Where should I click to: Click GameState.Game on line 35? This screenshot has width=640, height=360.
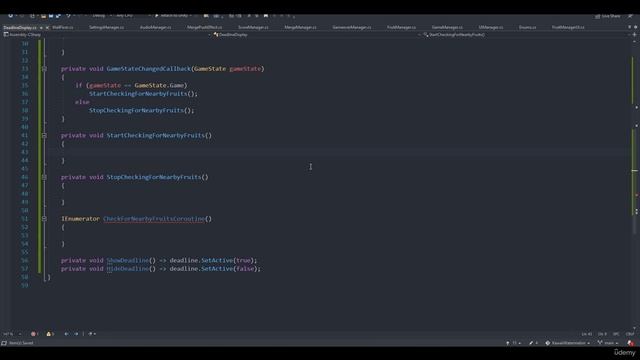(x=159, y=85)
